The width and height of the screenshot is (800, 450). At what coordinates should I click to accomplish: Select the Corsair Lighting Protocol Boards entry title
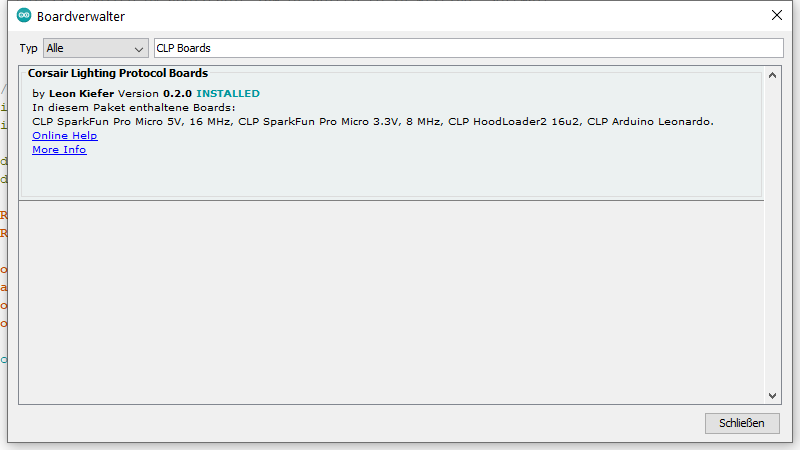click(118, 73)
